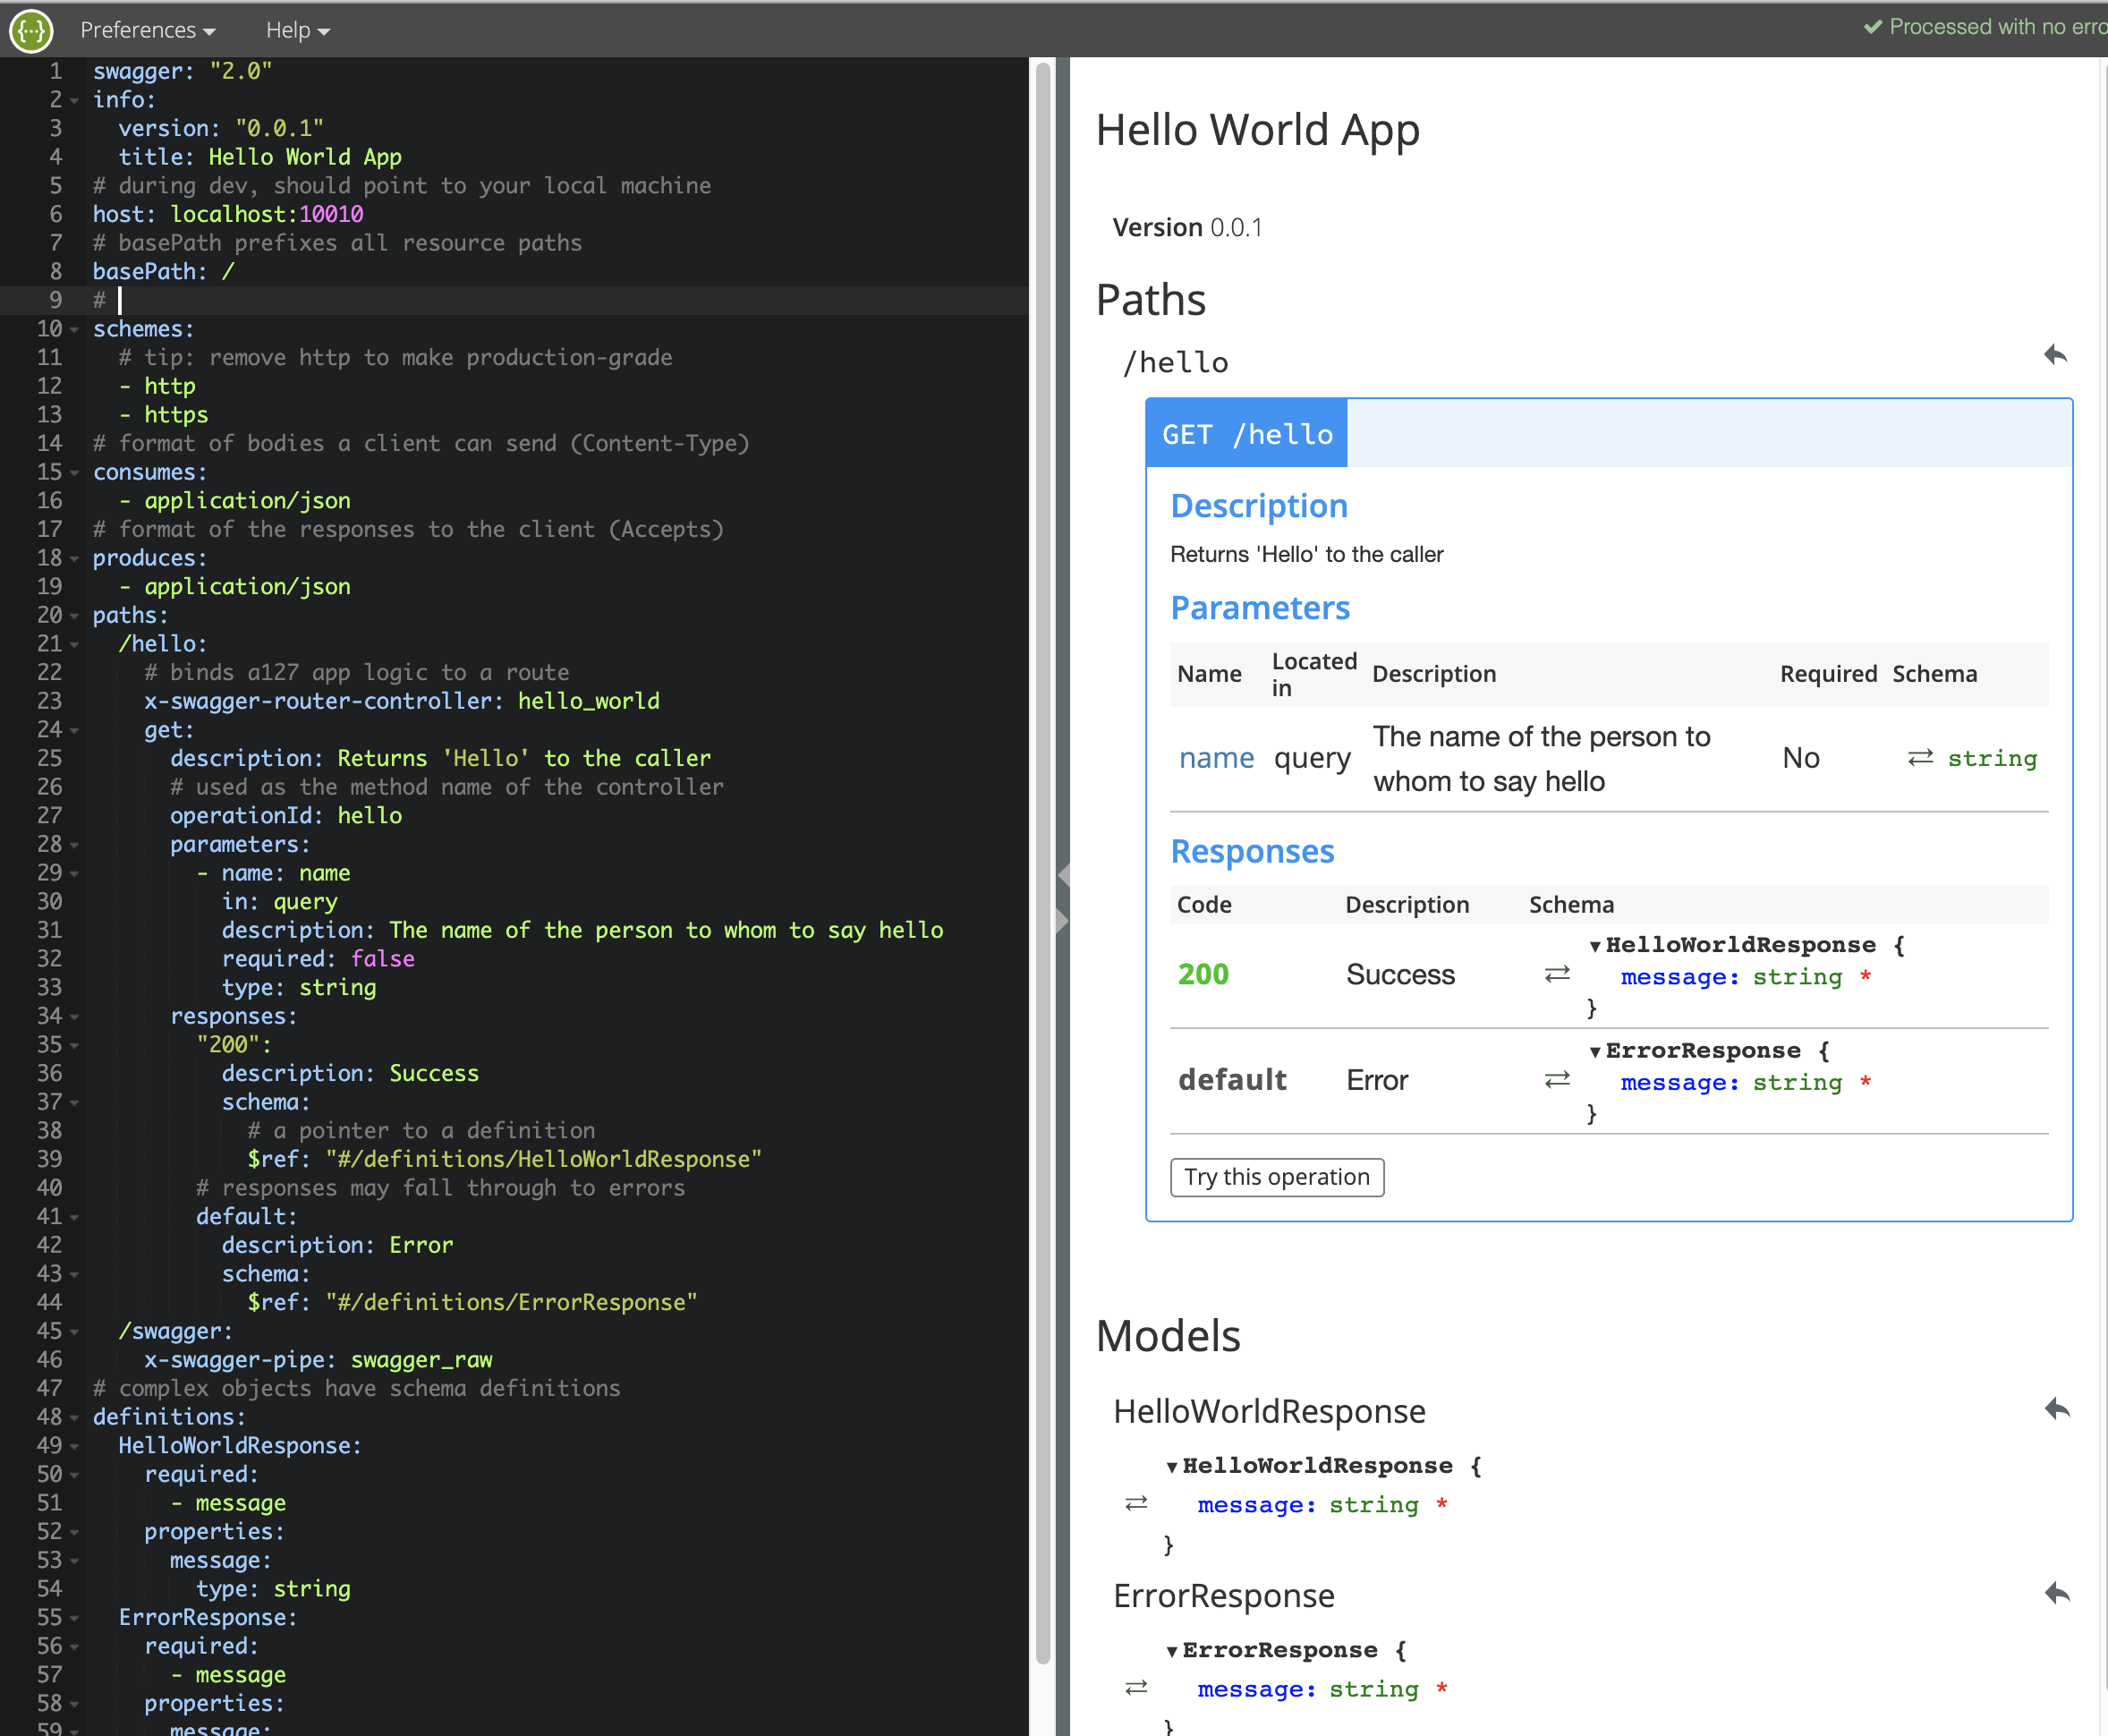Collapse ErrorResponse schema in default response
Screen dimensions: 2108x1736
(1595, 1052)
